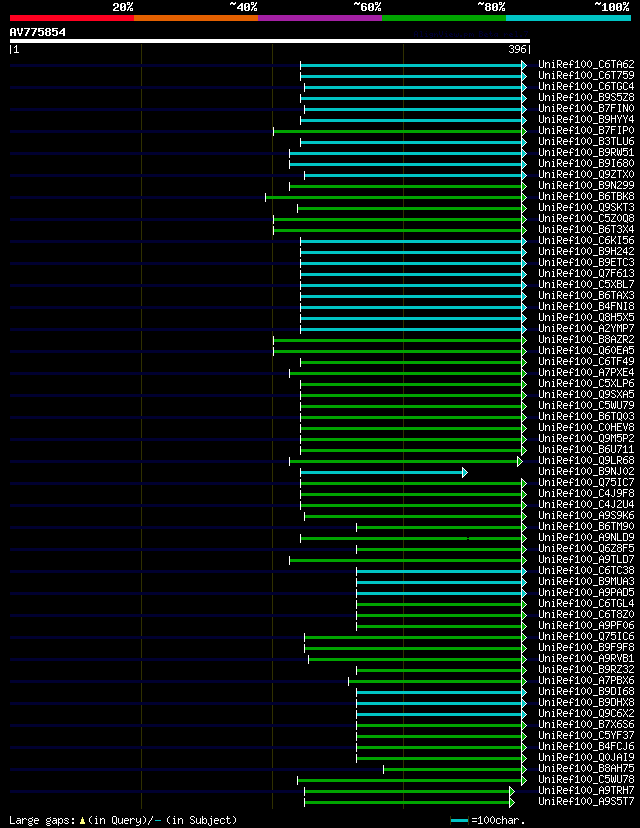Viewport: 640px width, 828px height.
Task: Select the UniRef100_B3TLU6 label
Action: pos(586,142)
